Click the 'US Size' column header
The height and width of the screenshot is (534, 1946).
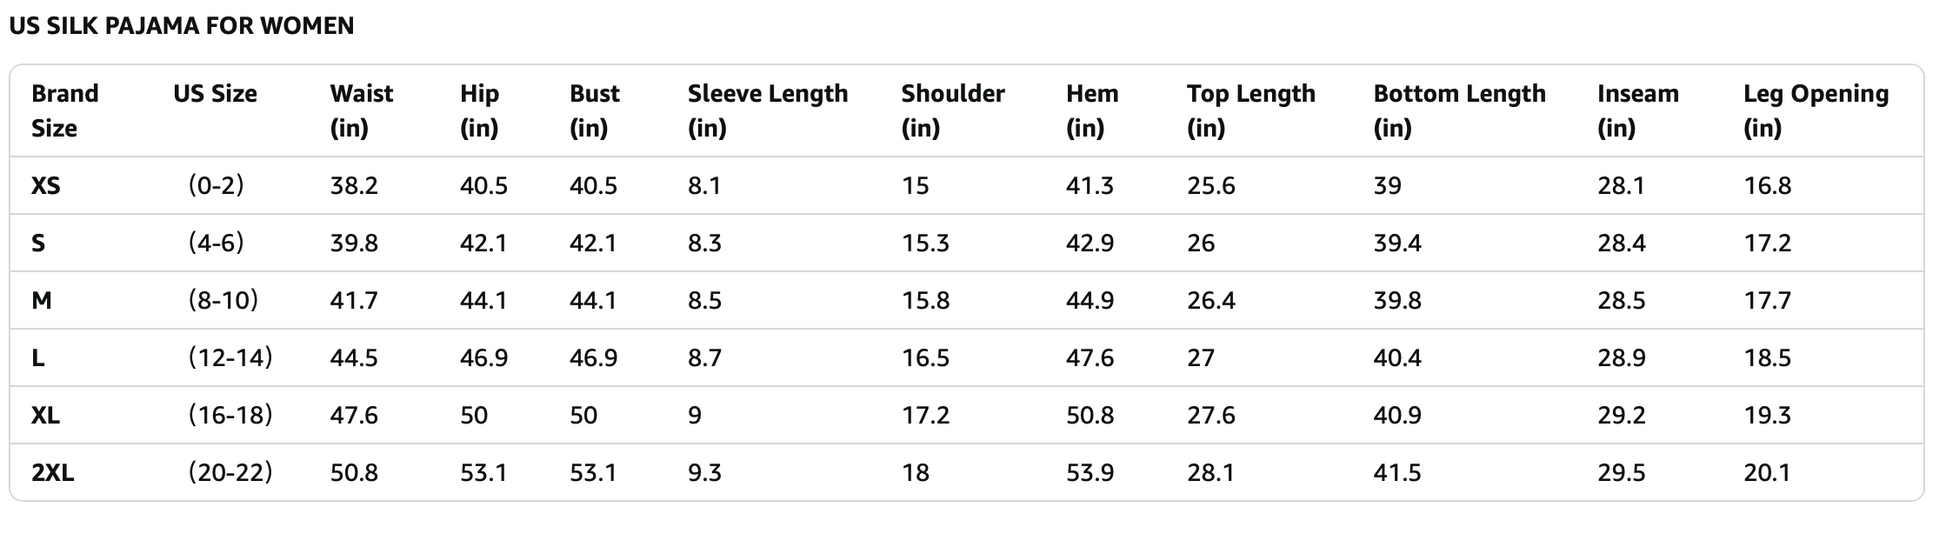pos(215,94)
